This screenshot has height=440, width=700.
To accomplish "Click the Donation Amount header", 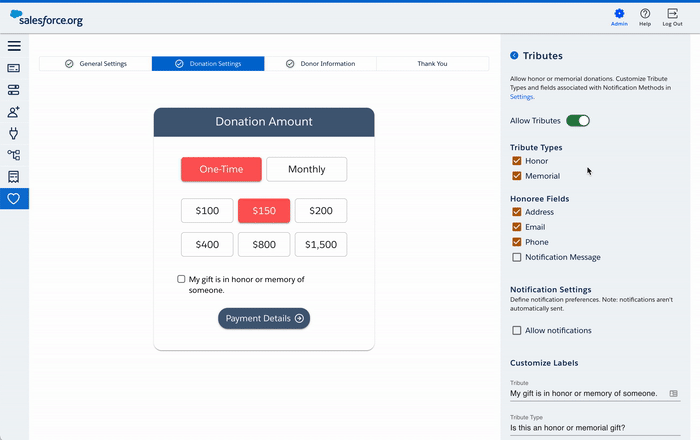I will (x=264, y=122).
